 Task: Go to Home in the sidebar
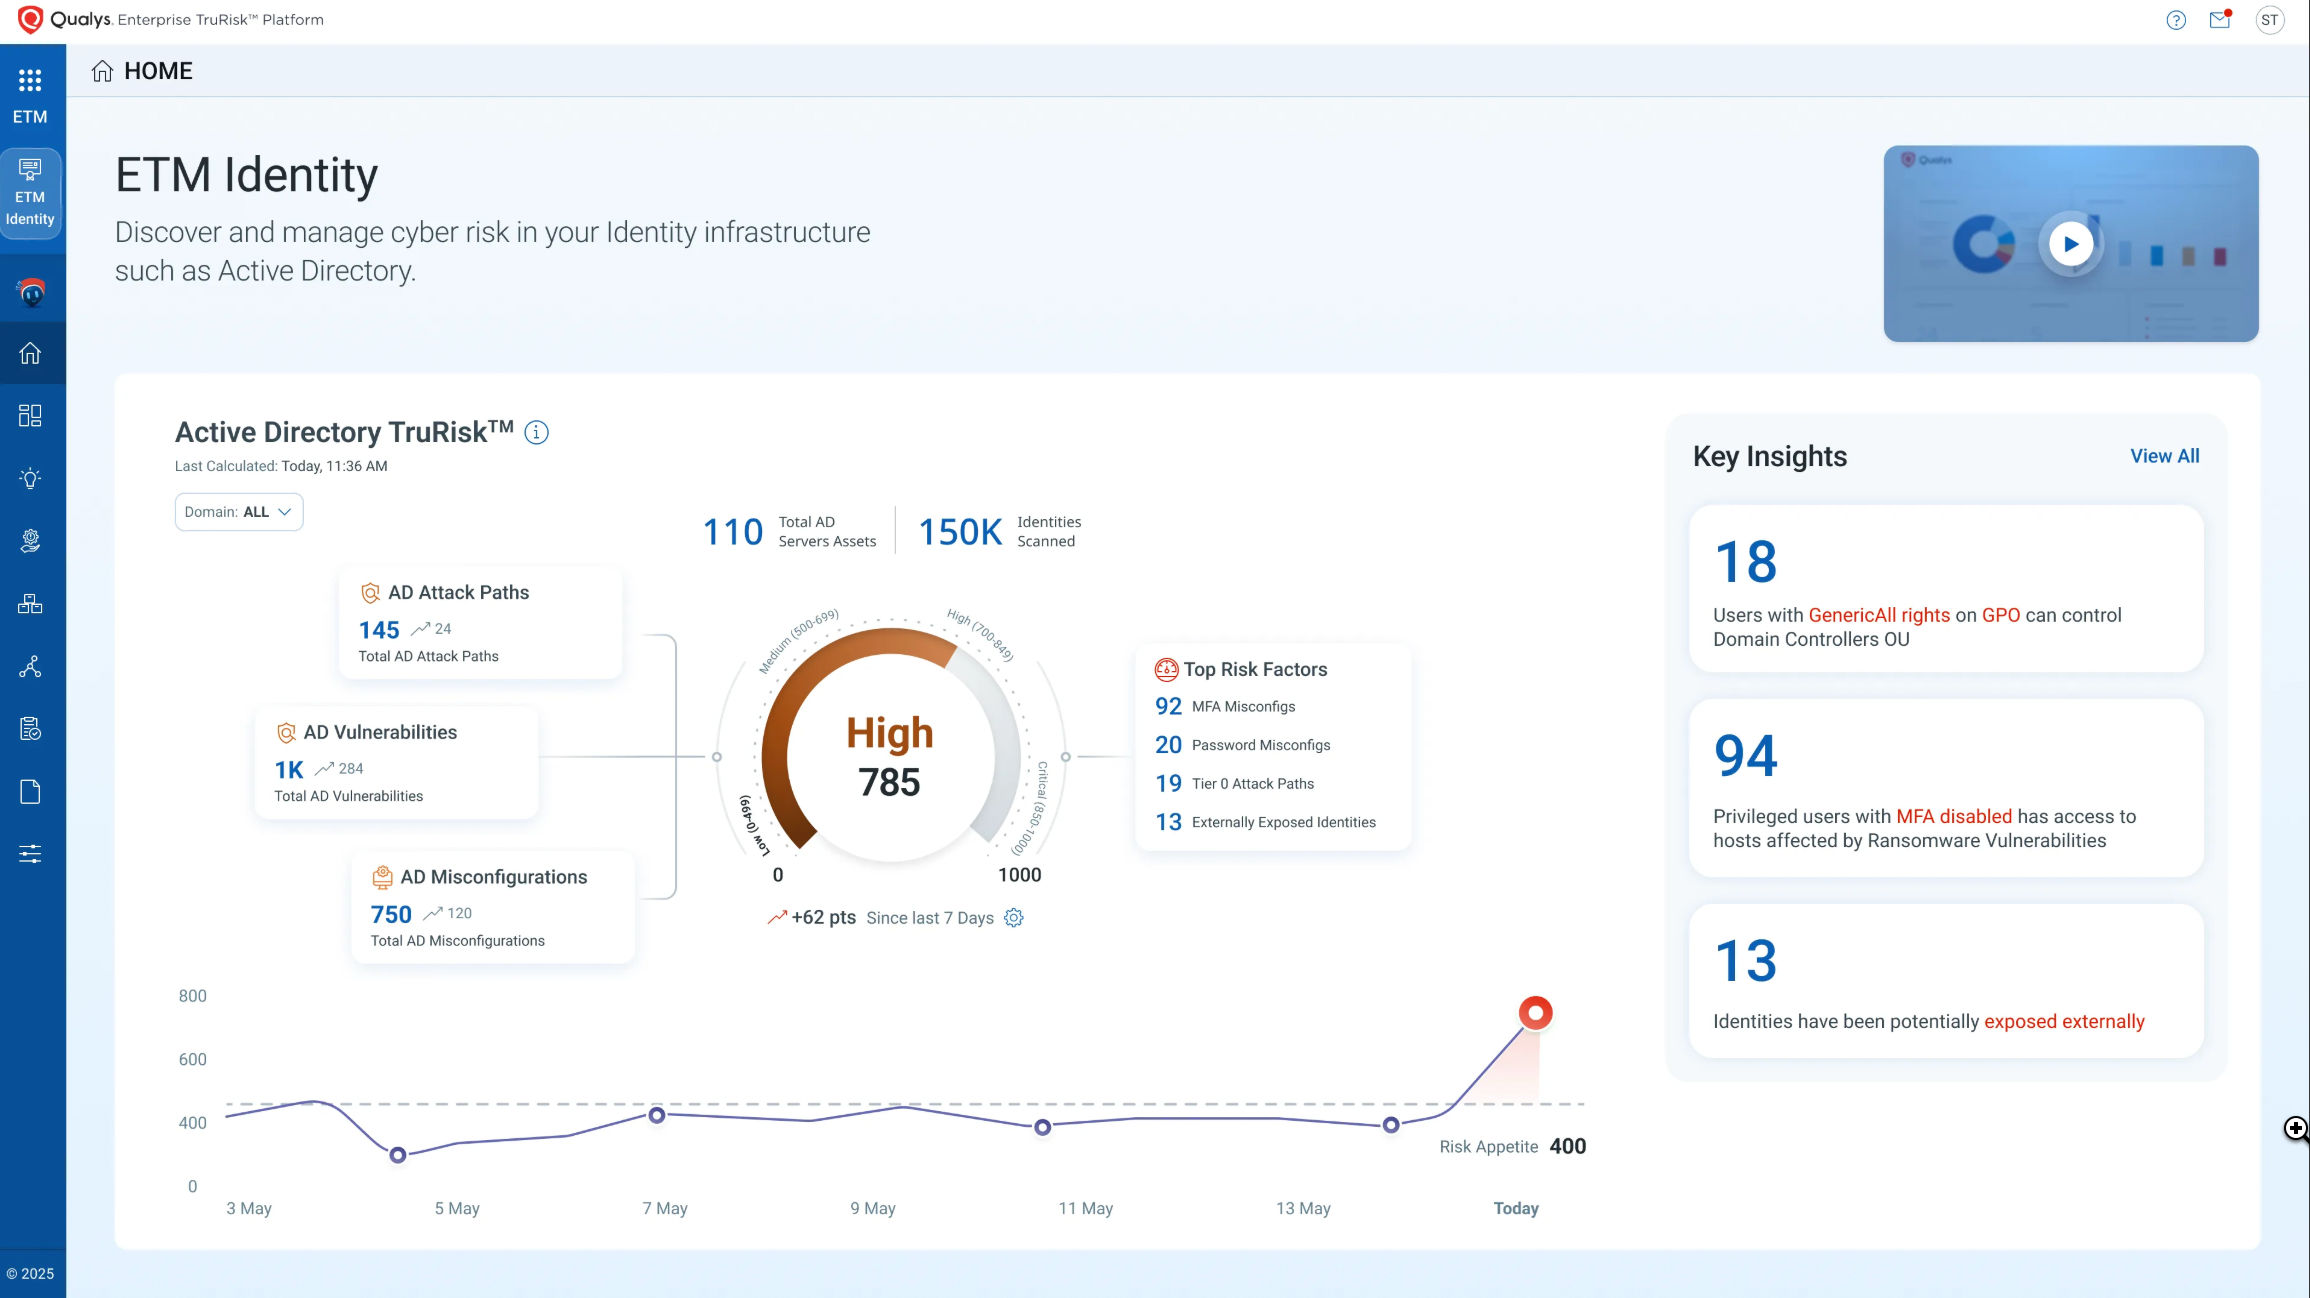click(30, 353)
